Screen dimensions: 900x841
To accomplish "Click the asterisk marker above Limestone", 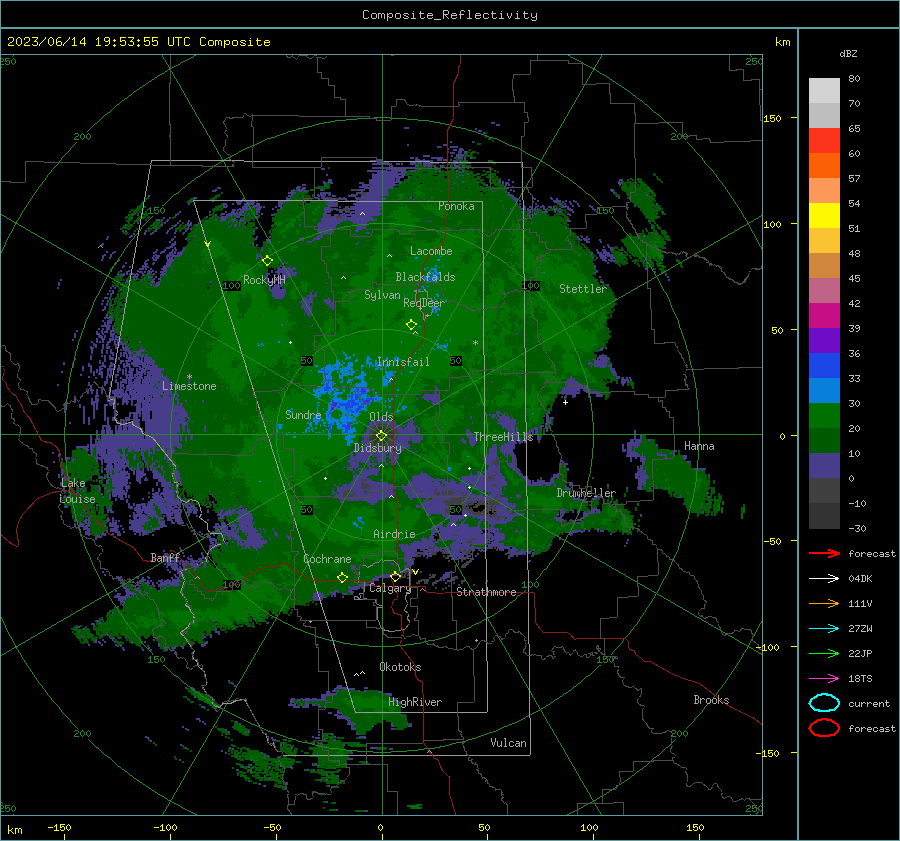I will 189,377.
